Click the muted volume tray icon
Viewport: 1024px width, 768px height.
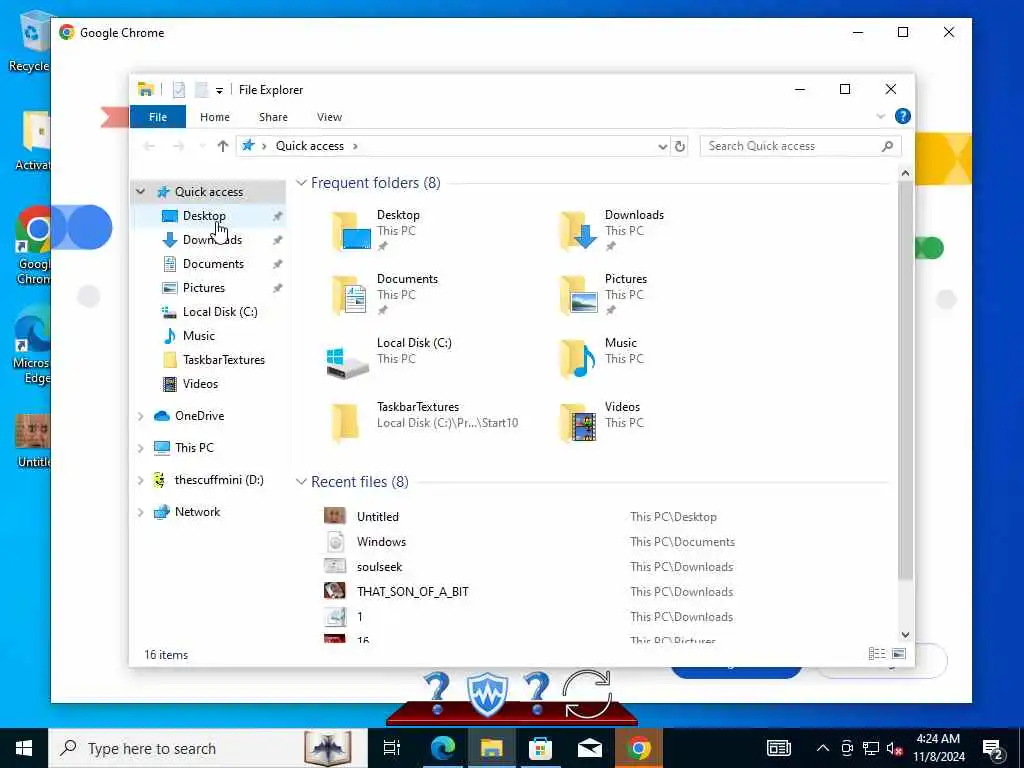point(895,749)
